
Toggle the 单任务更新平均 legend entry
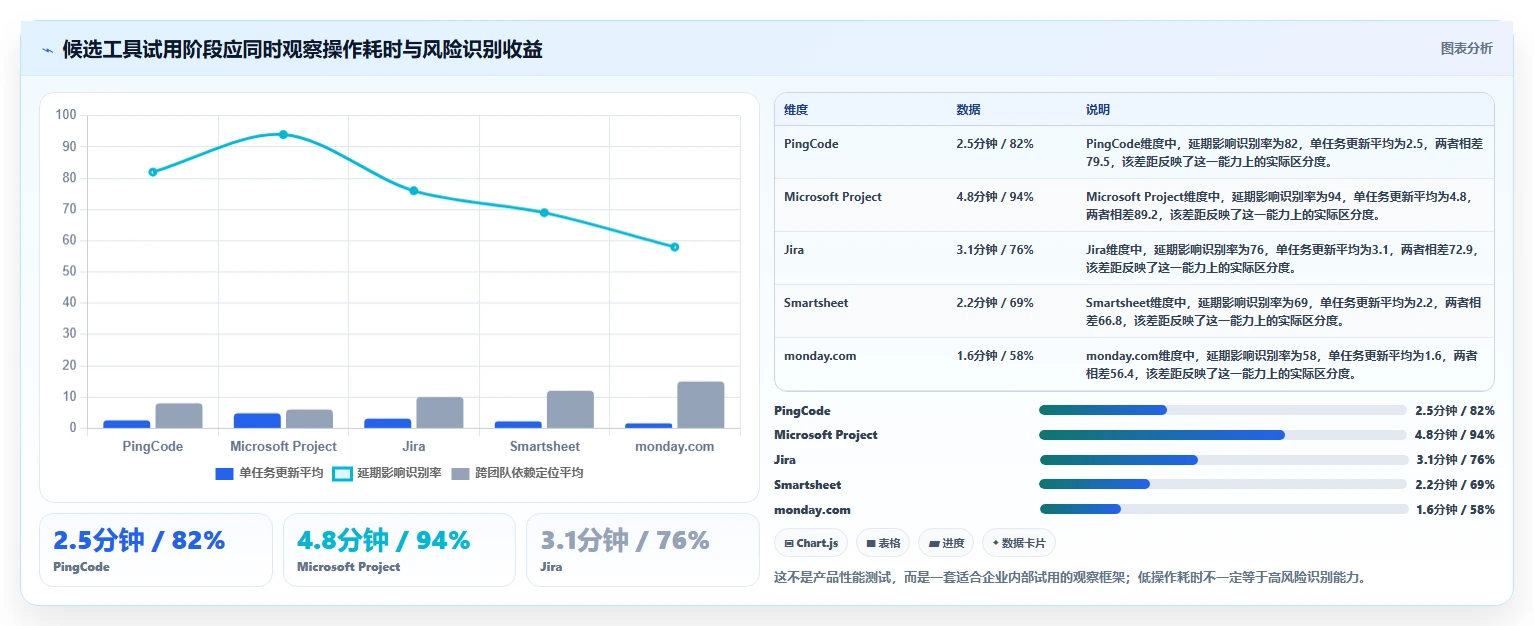270,473
